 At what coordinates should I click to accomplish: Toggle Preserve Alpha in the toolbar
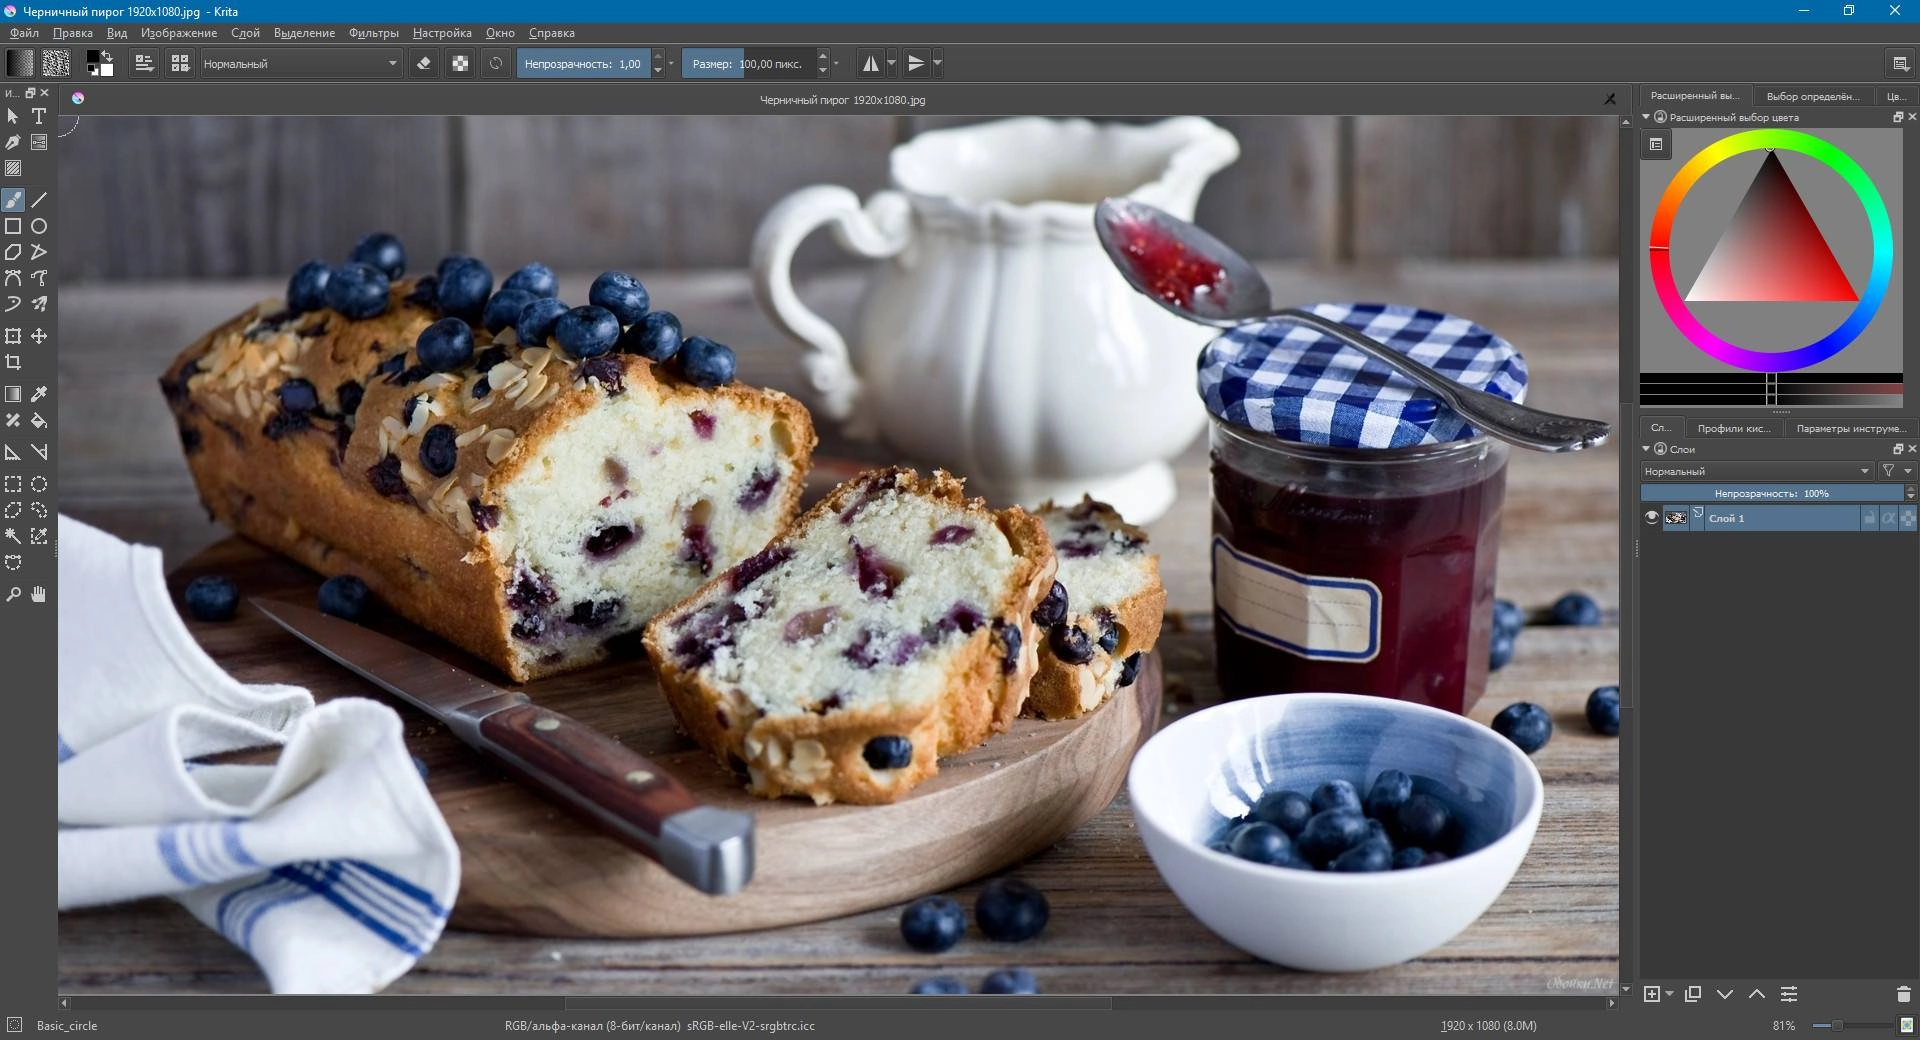(x=460, y=63)
